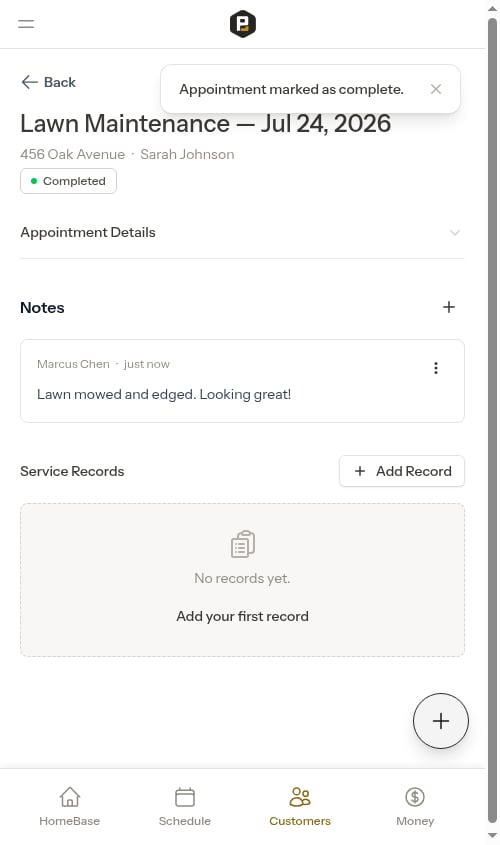Click the Completed status badge
Viewport: 500px width, 845px height.
tap(68, 181)
